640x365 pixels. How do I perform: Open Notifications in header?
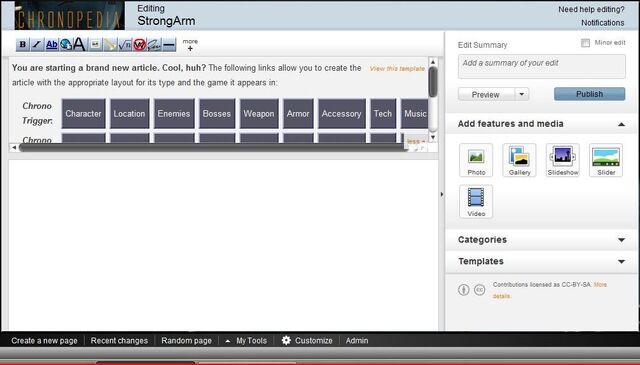coord(602,23)
